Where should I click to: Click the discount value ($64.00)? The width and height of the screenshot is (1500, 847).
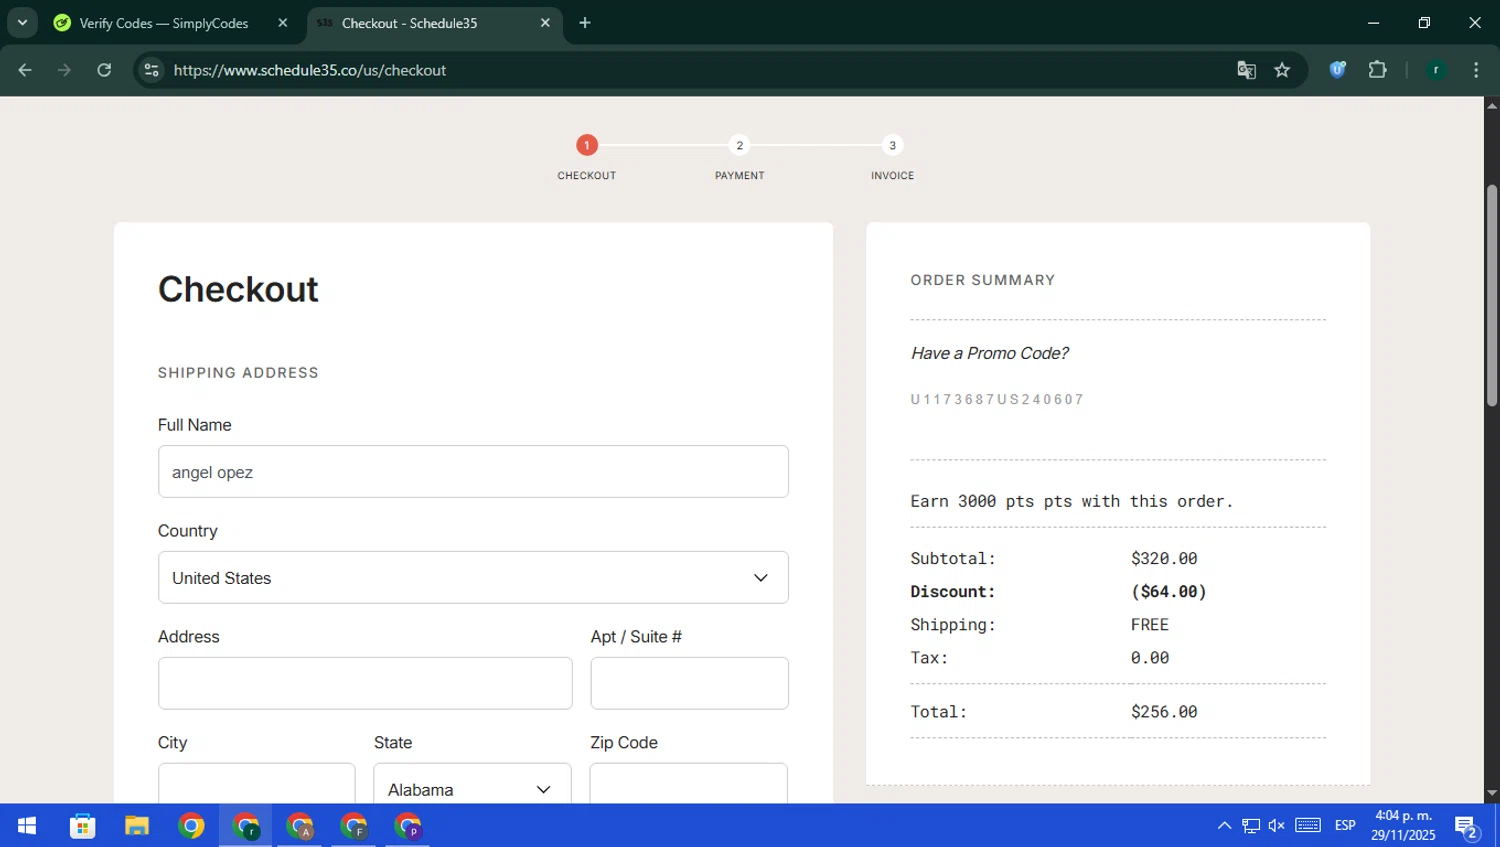tap(1168, 592)
